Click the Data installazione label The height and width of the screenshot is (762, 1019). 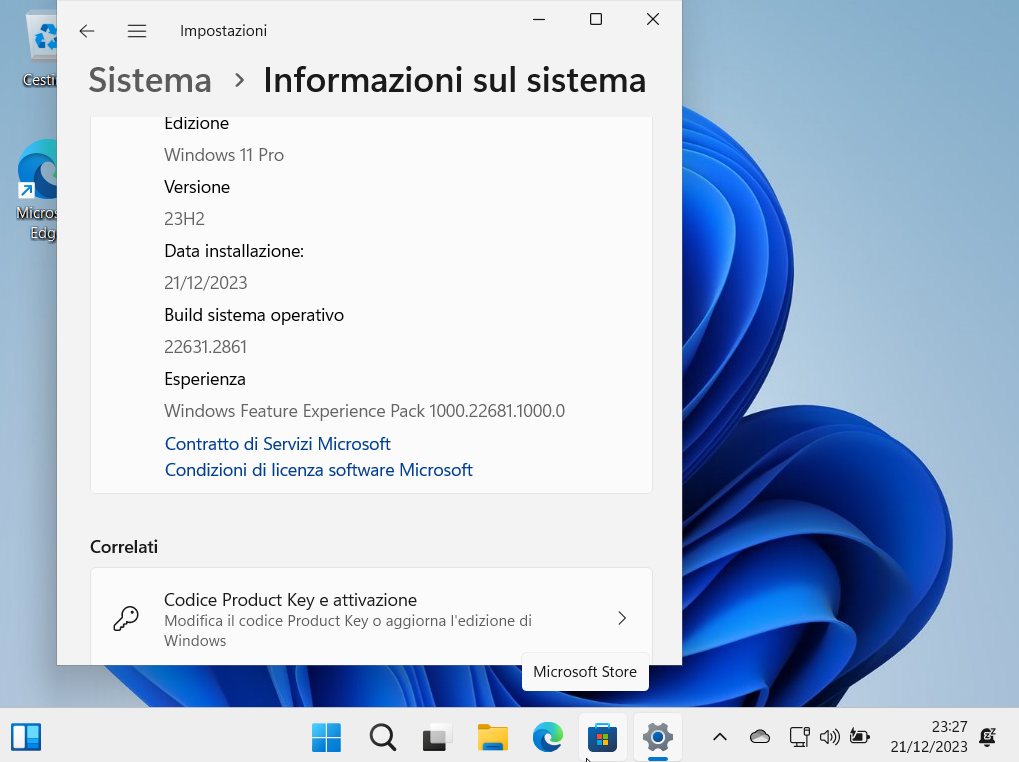click(234, 251)
